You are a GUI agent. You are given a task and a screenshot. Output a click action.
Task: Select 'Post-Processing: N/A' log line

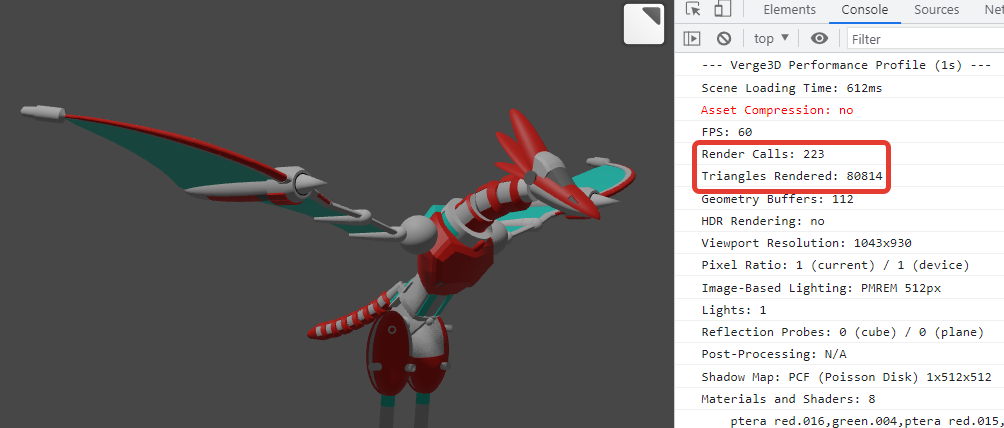773,354
